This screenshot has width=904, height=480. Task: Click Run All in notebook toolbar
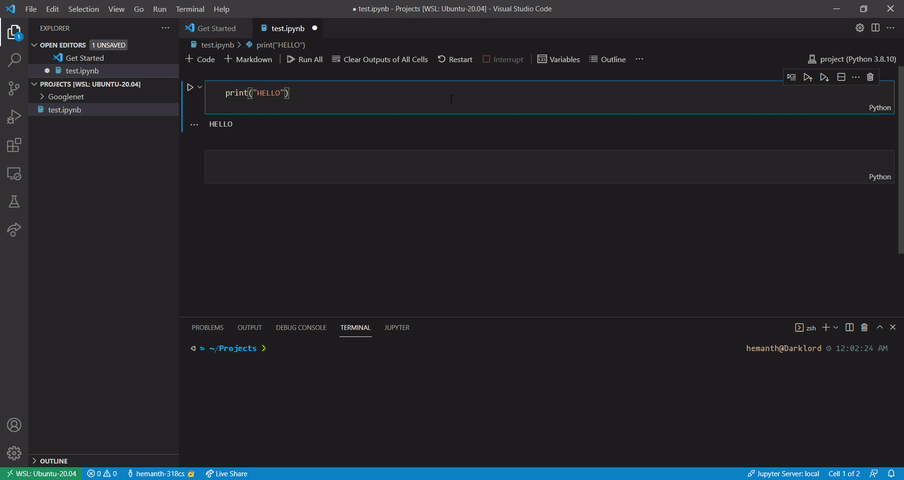click(304, 59)
